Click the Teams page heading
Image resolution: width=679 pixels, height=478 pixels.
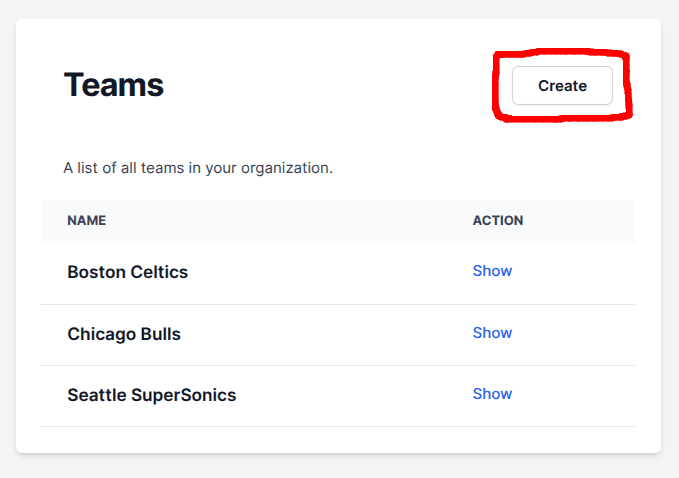[113, 86]
